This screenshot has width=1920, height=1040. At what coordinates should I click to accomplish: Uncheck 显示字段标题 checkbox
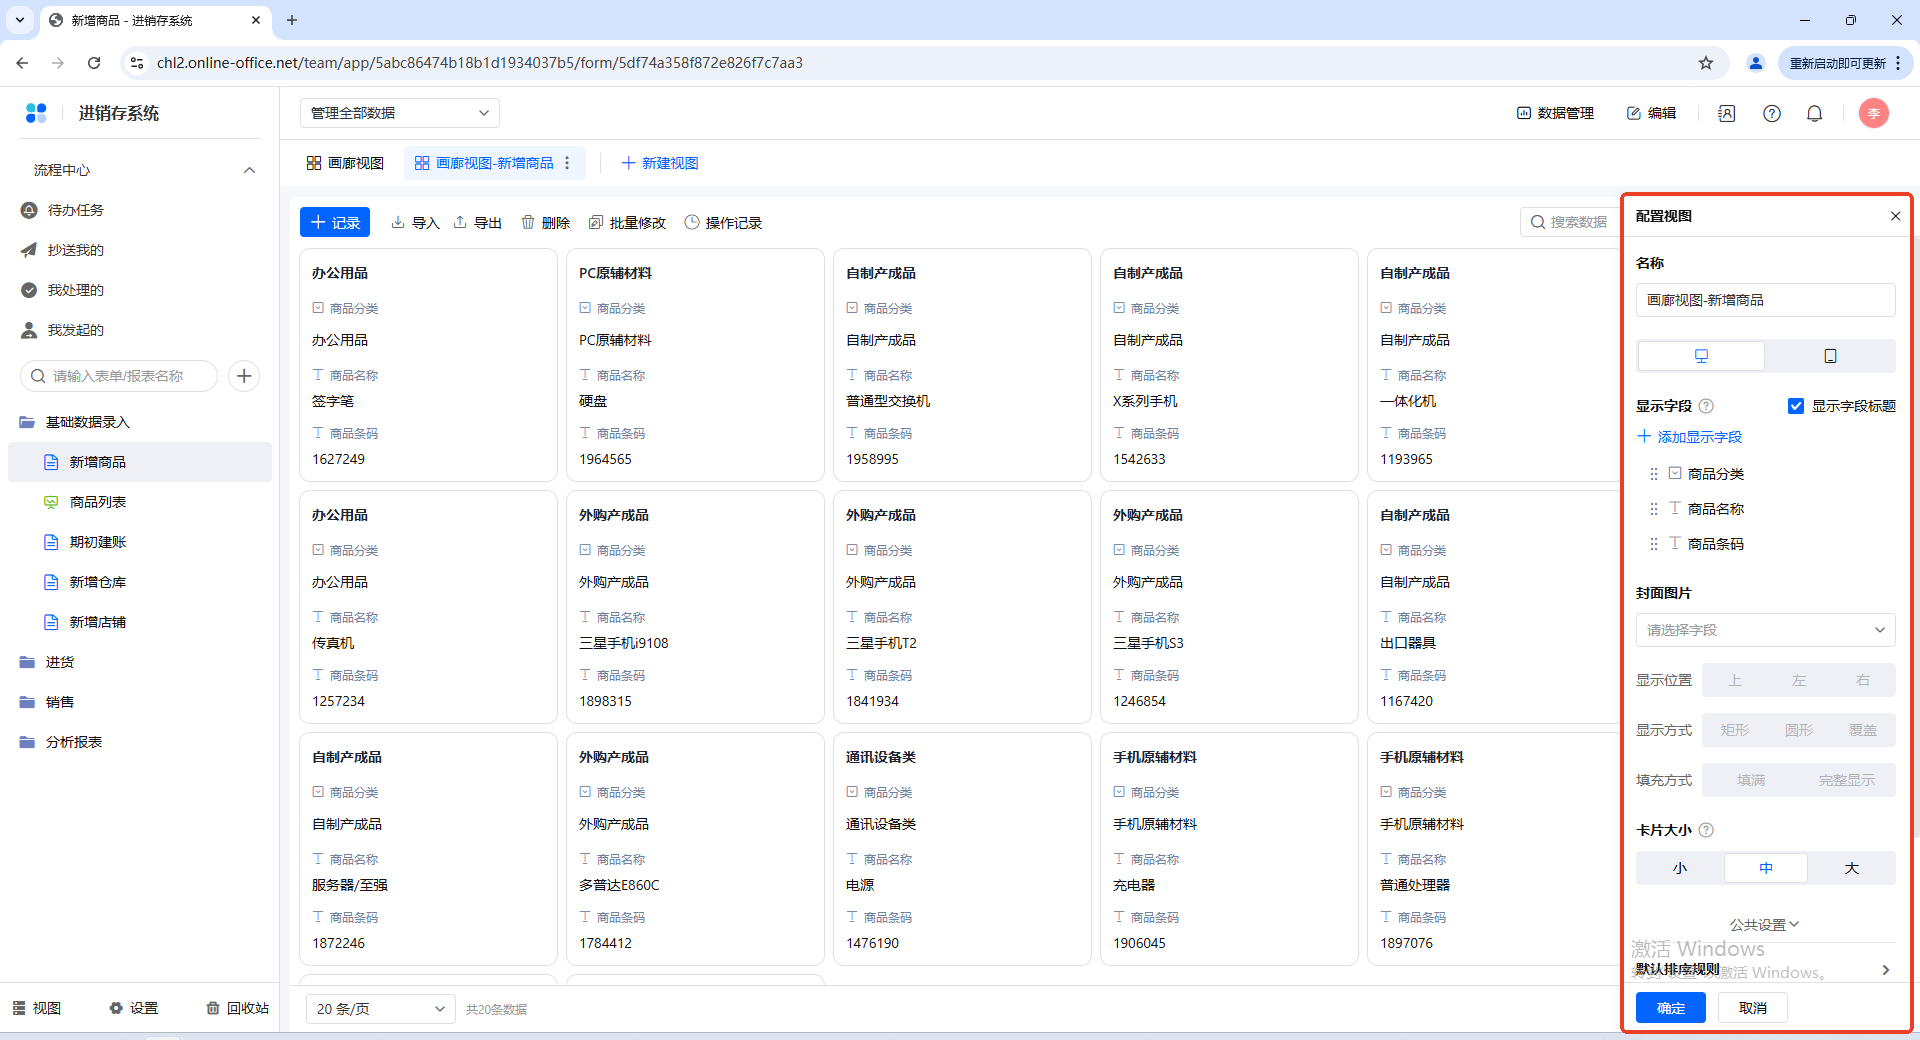(x=1796, y=406)
